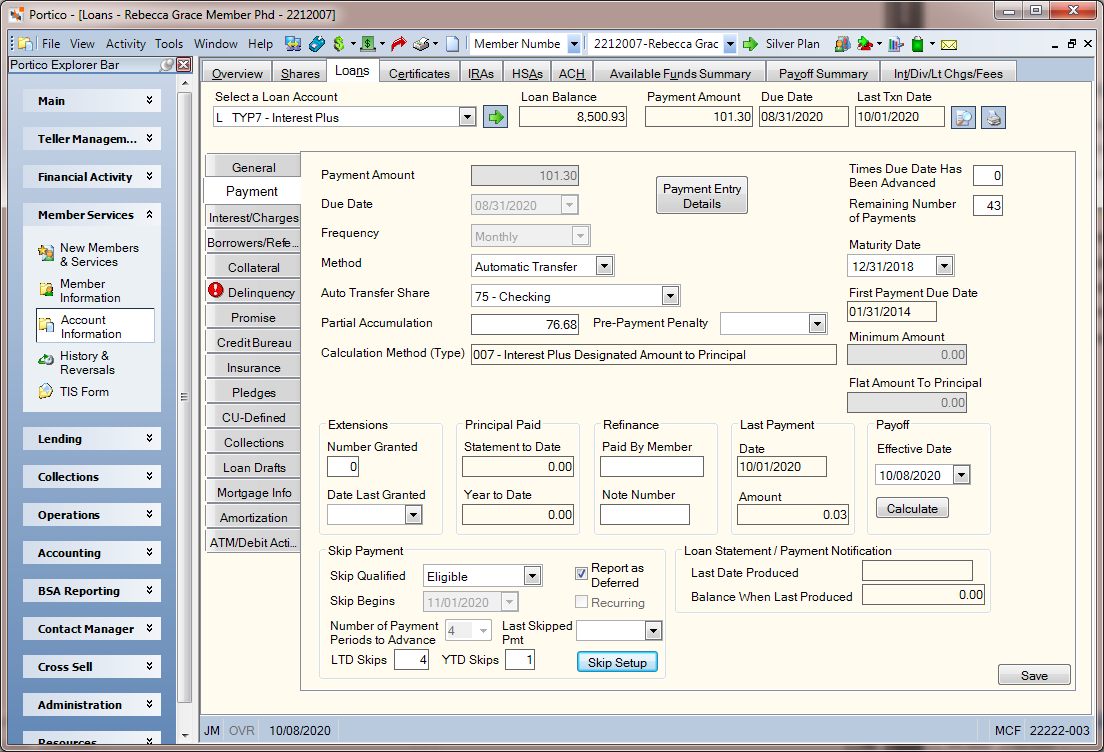Switch to the Payoff Summary tab
This screenshot has width=1104, height=752.
click(822, 73)
